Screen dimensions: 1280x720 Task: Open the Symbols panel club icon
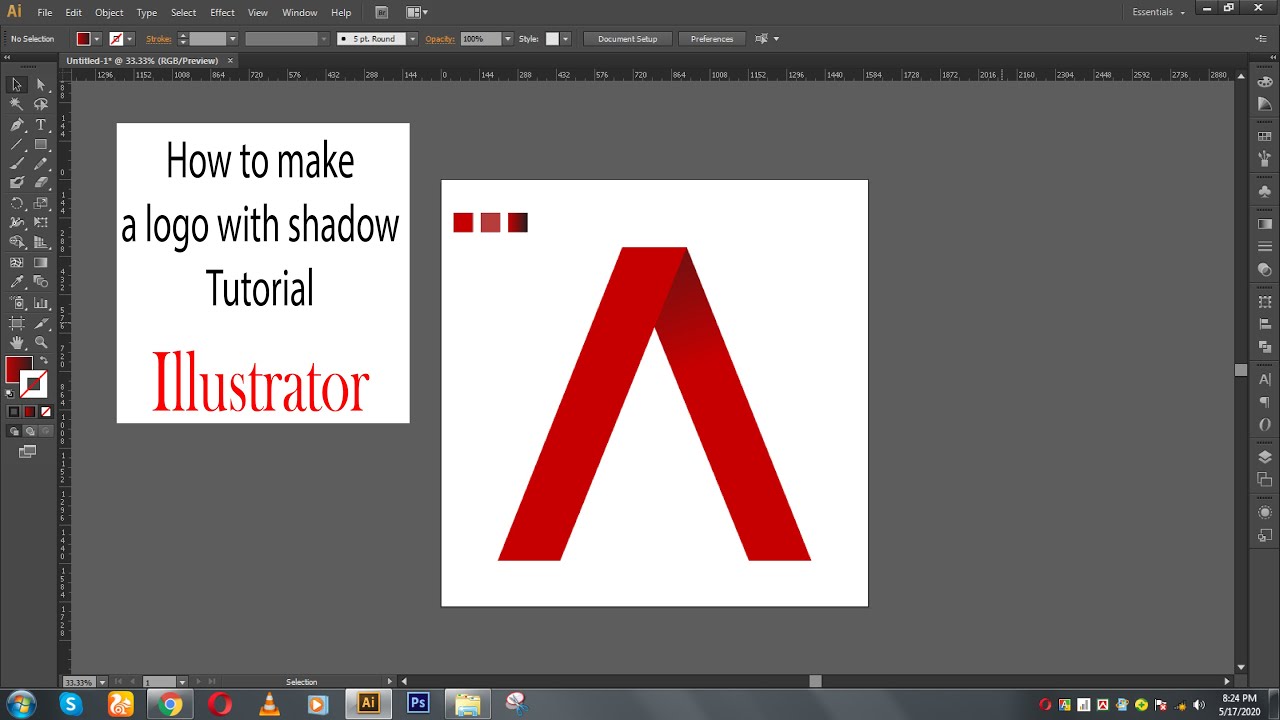(x=1265, y=191)
